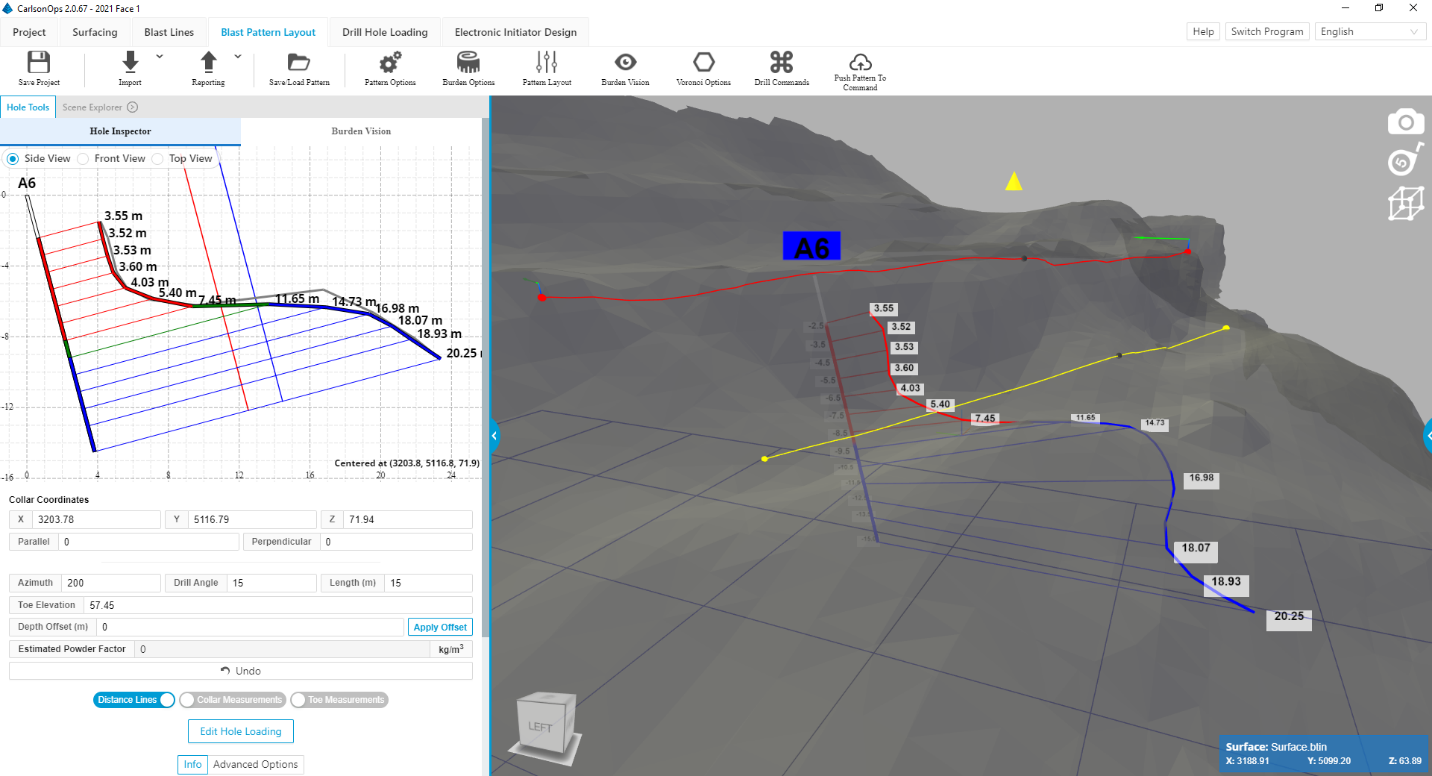Open the Import tool
The height and width of the screenshot is (776, 1432).
pos(130,62)
